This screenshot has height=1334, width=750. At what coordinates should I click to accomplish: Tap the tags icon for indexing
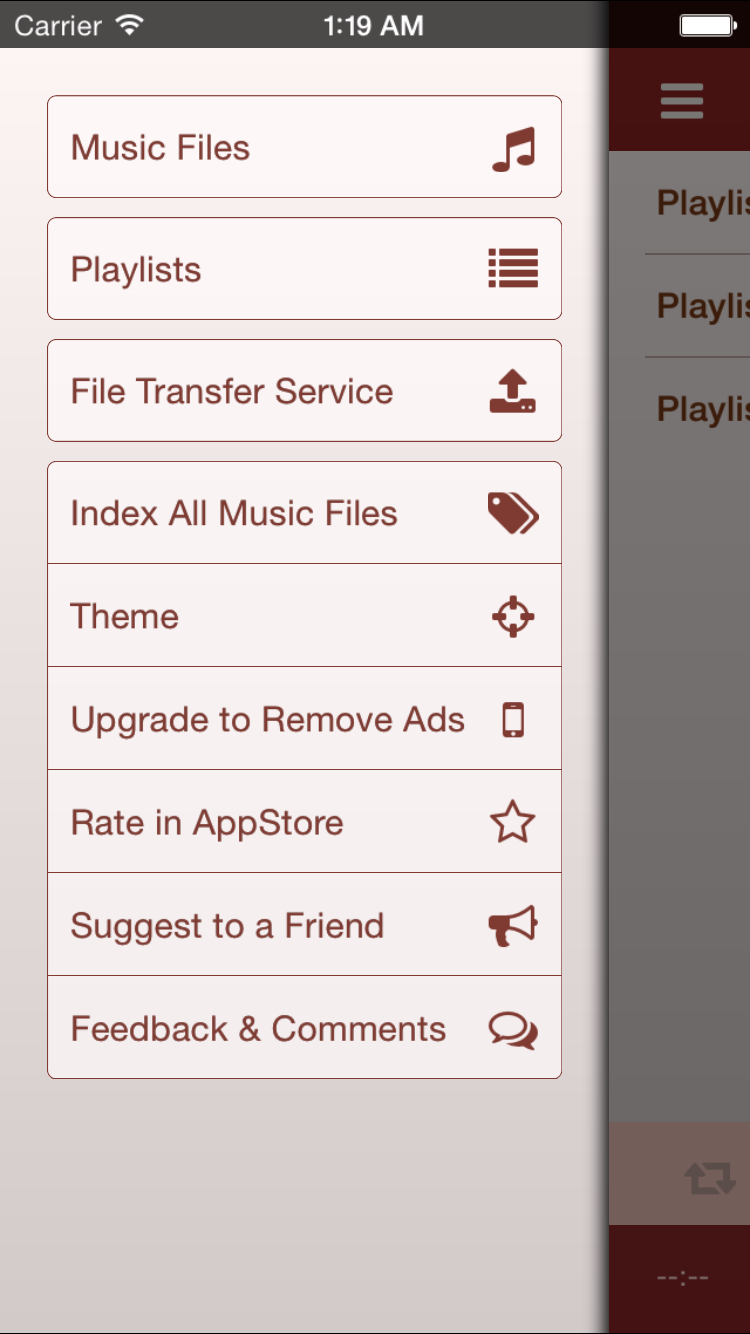coord(513,514)
